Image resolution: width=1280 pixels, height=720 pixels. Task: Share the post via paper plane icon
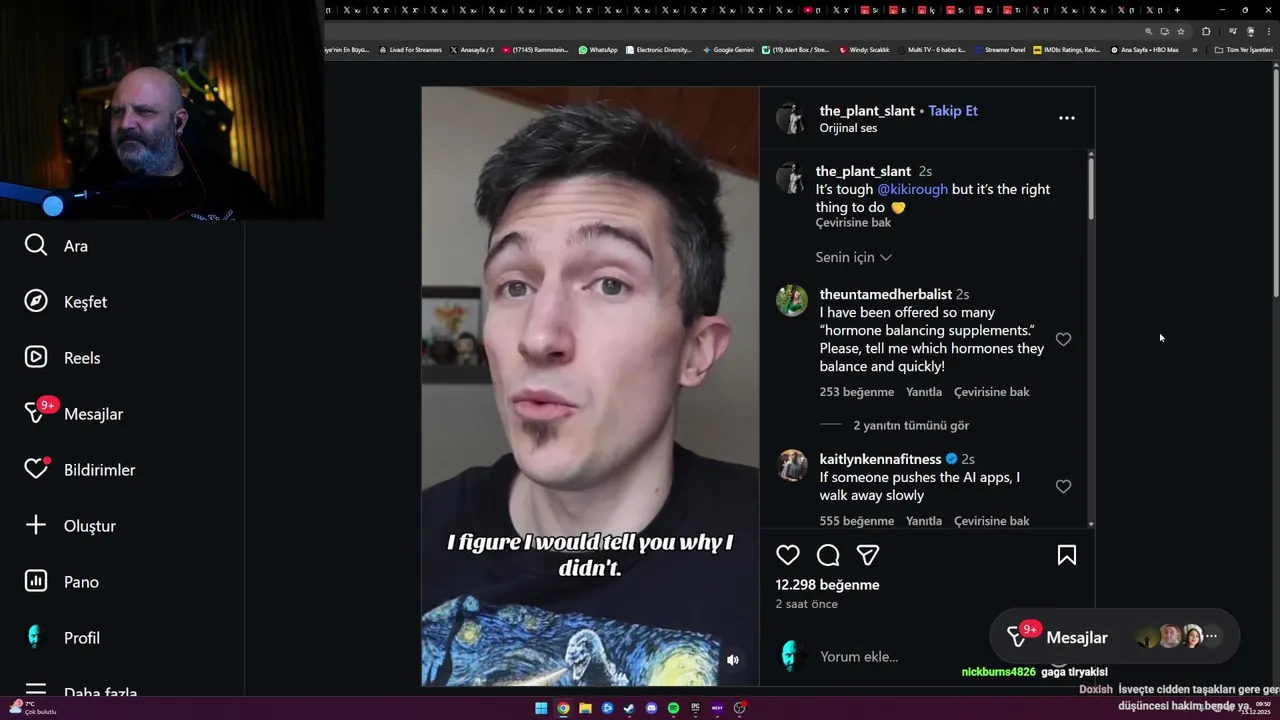868,555
